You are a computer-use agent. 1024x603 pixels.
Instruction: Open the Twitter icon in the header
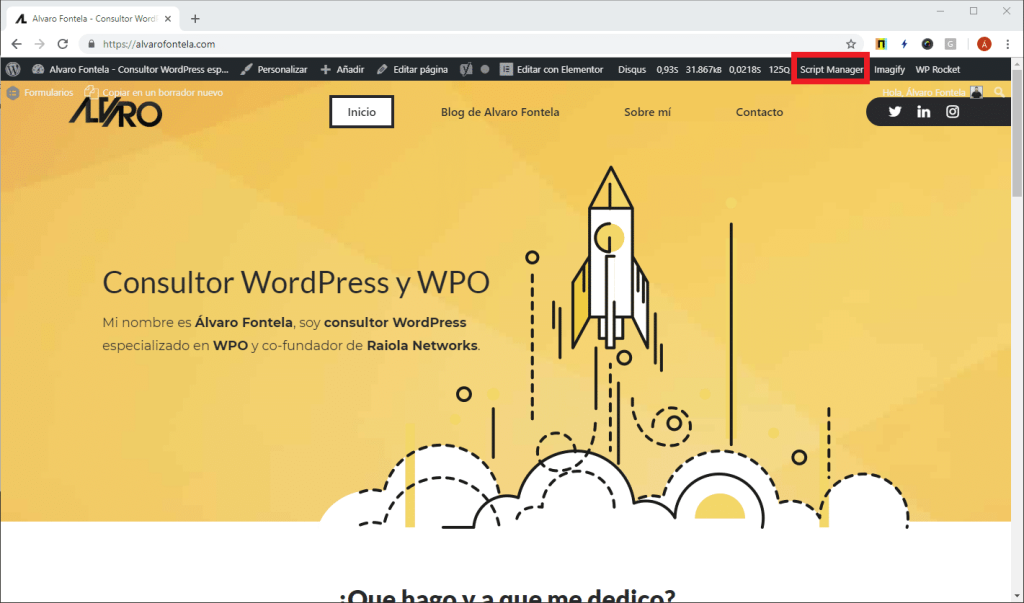click(895, 111)
